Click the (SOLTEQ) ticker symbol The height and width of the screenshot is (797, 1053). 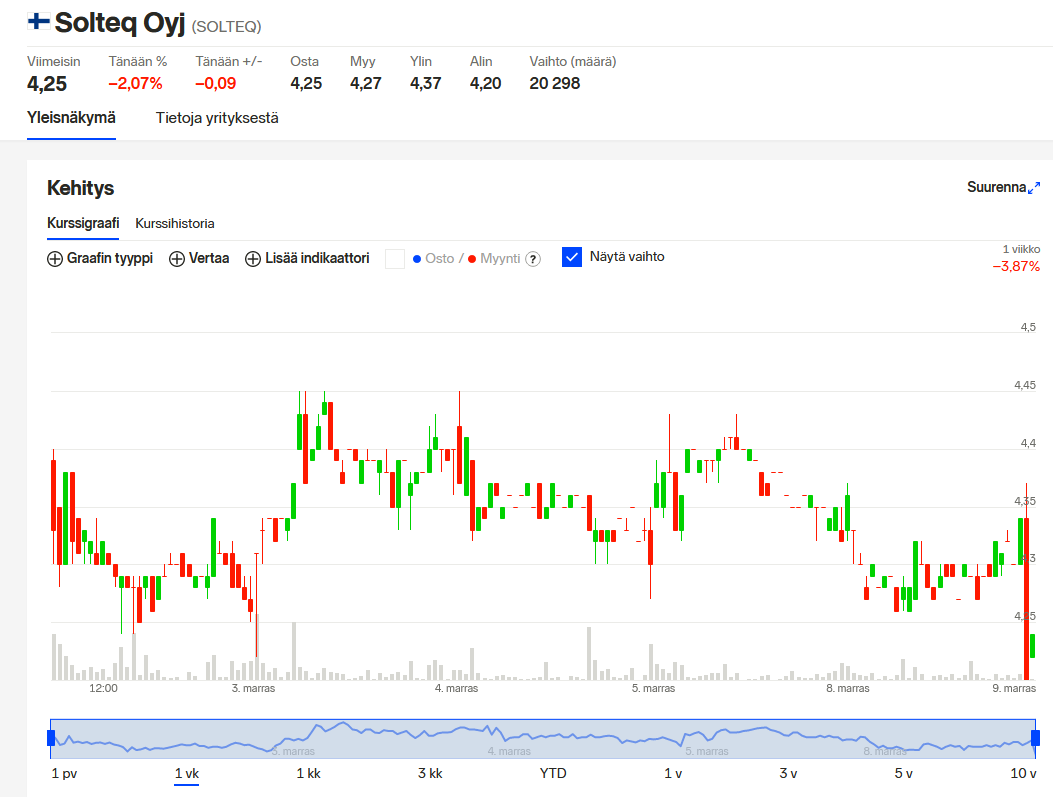226,27
